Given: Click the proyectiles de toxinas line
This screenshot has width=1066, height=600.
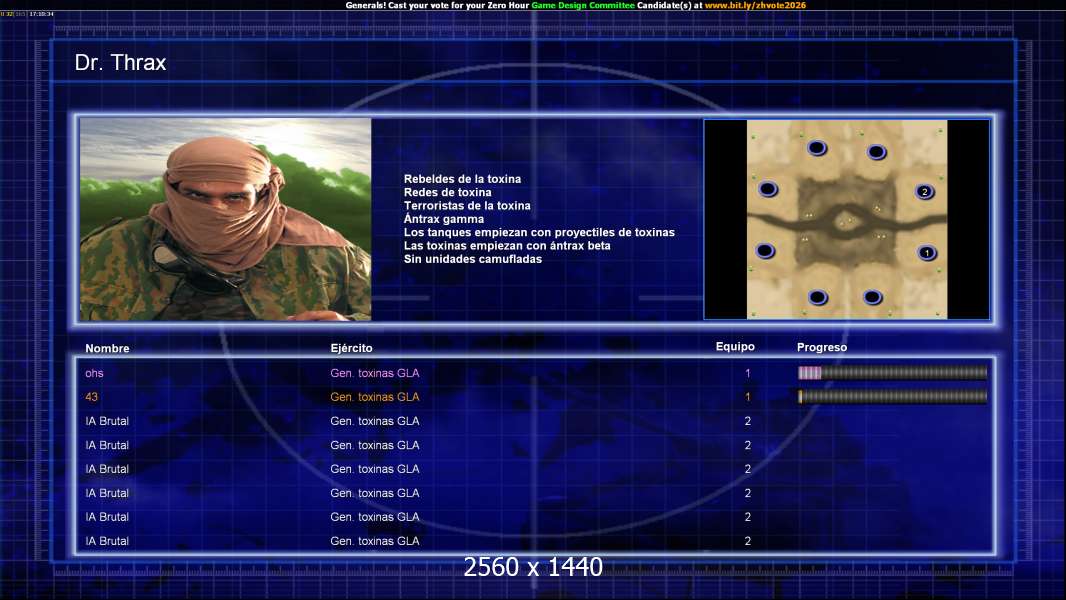Looking at the screenshot, I should click(x=539, y=232).
